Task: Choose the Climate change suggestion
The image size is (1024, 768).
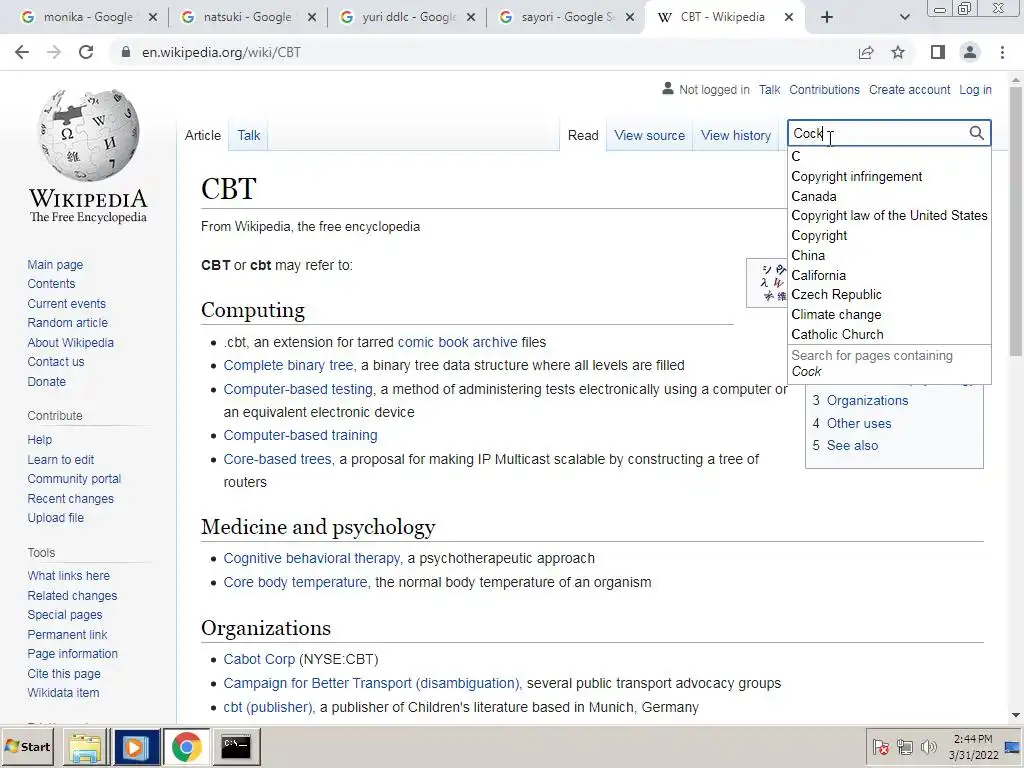Action: click(x=889, y=314)
